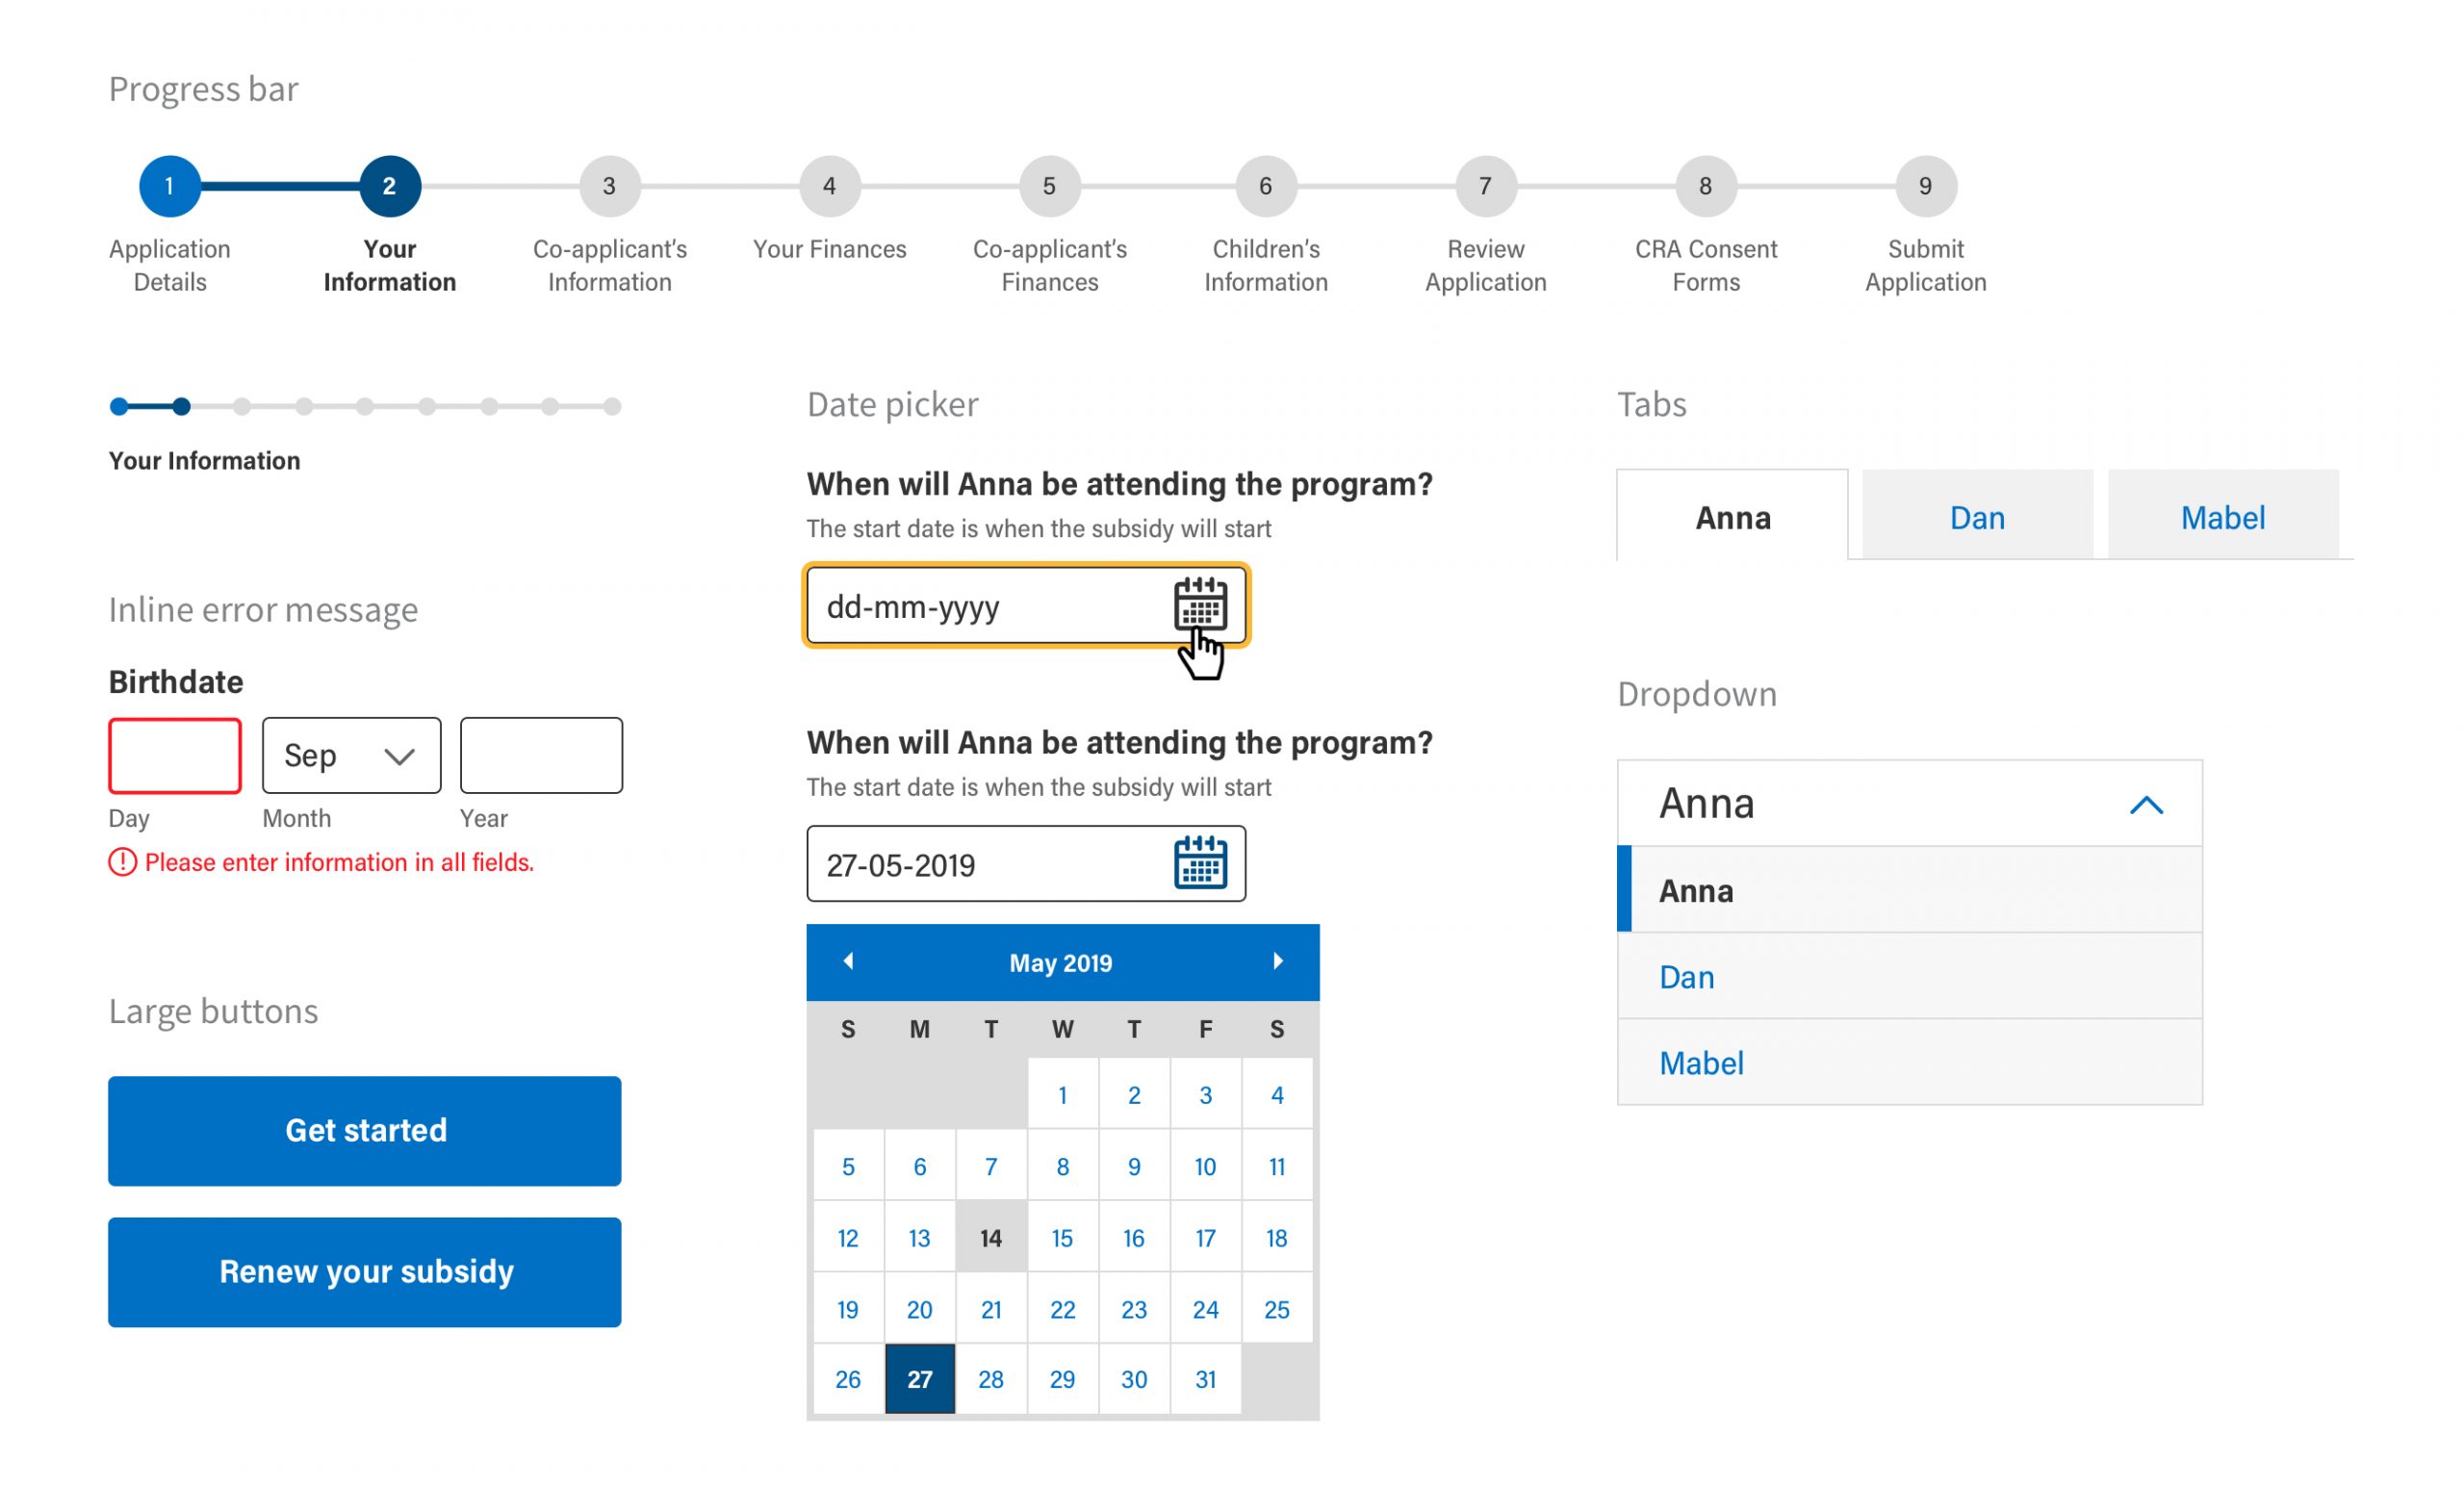Switch to the Mabel tab
The width and height of the screenshot is (2464, 1487).
point(2222,517)
